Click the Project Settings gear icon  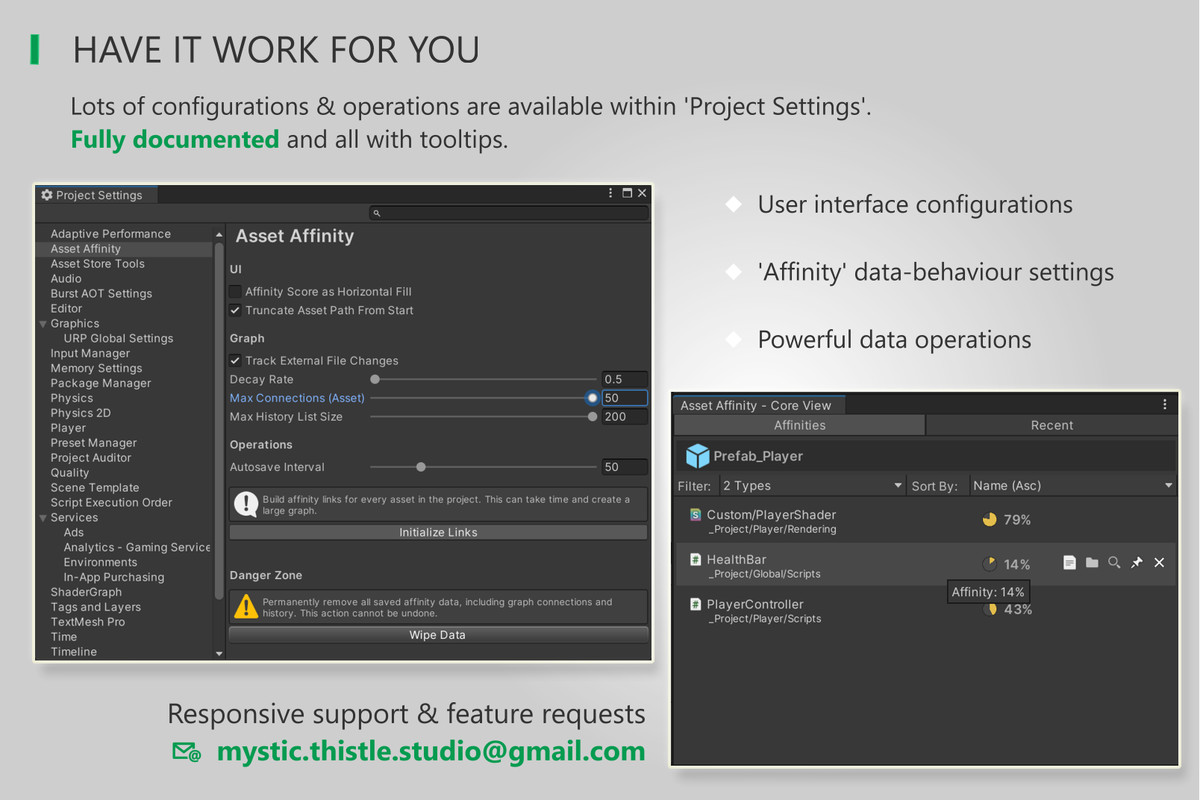[x=47, y=195]
